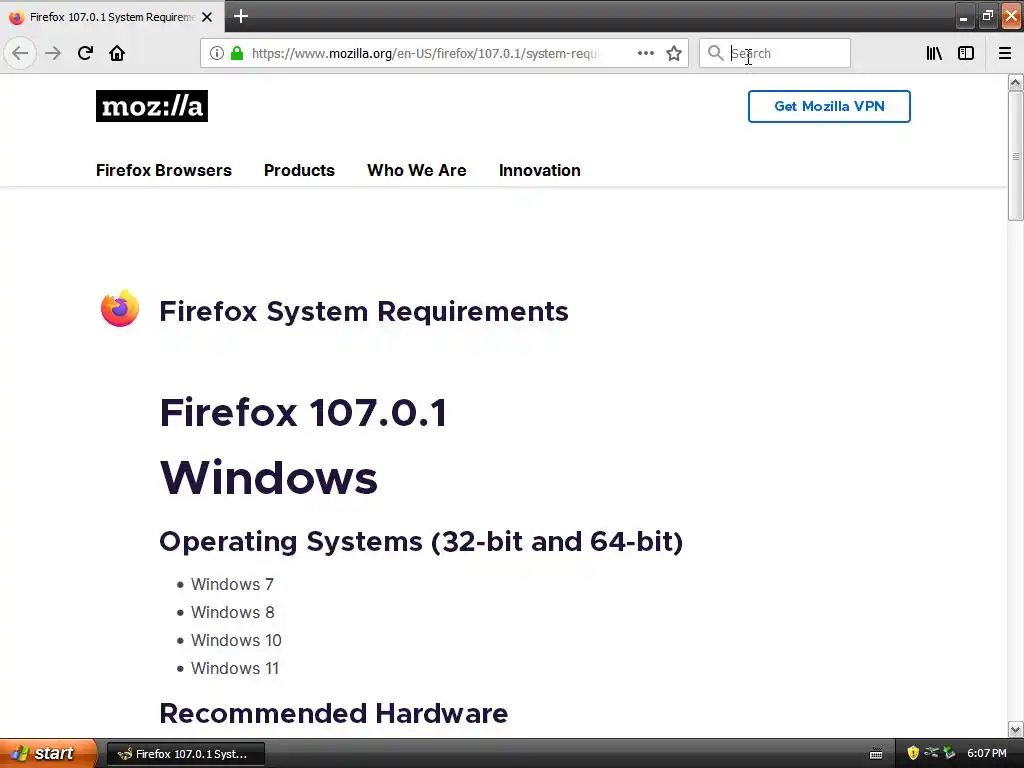Toggle the sidebar view

pyautogui.click(x=966, y=53)
